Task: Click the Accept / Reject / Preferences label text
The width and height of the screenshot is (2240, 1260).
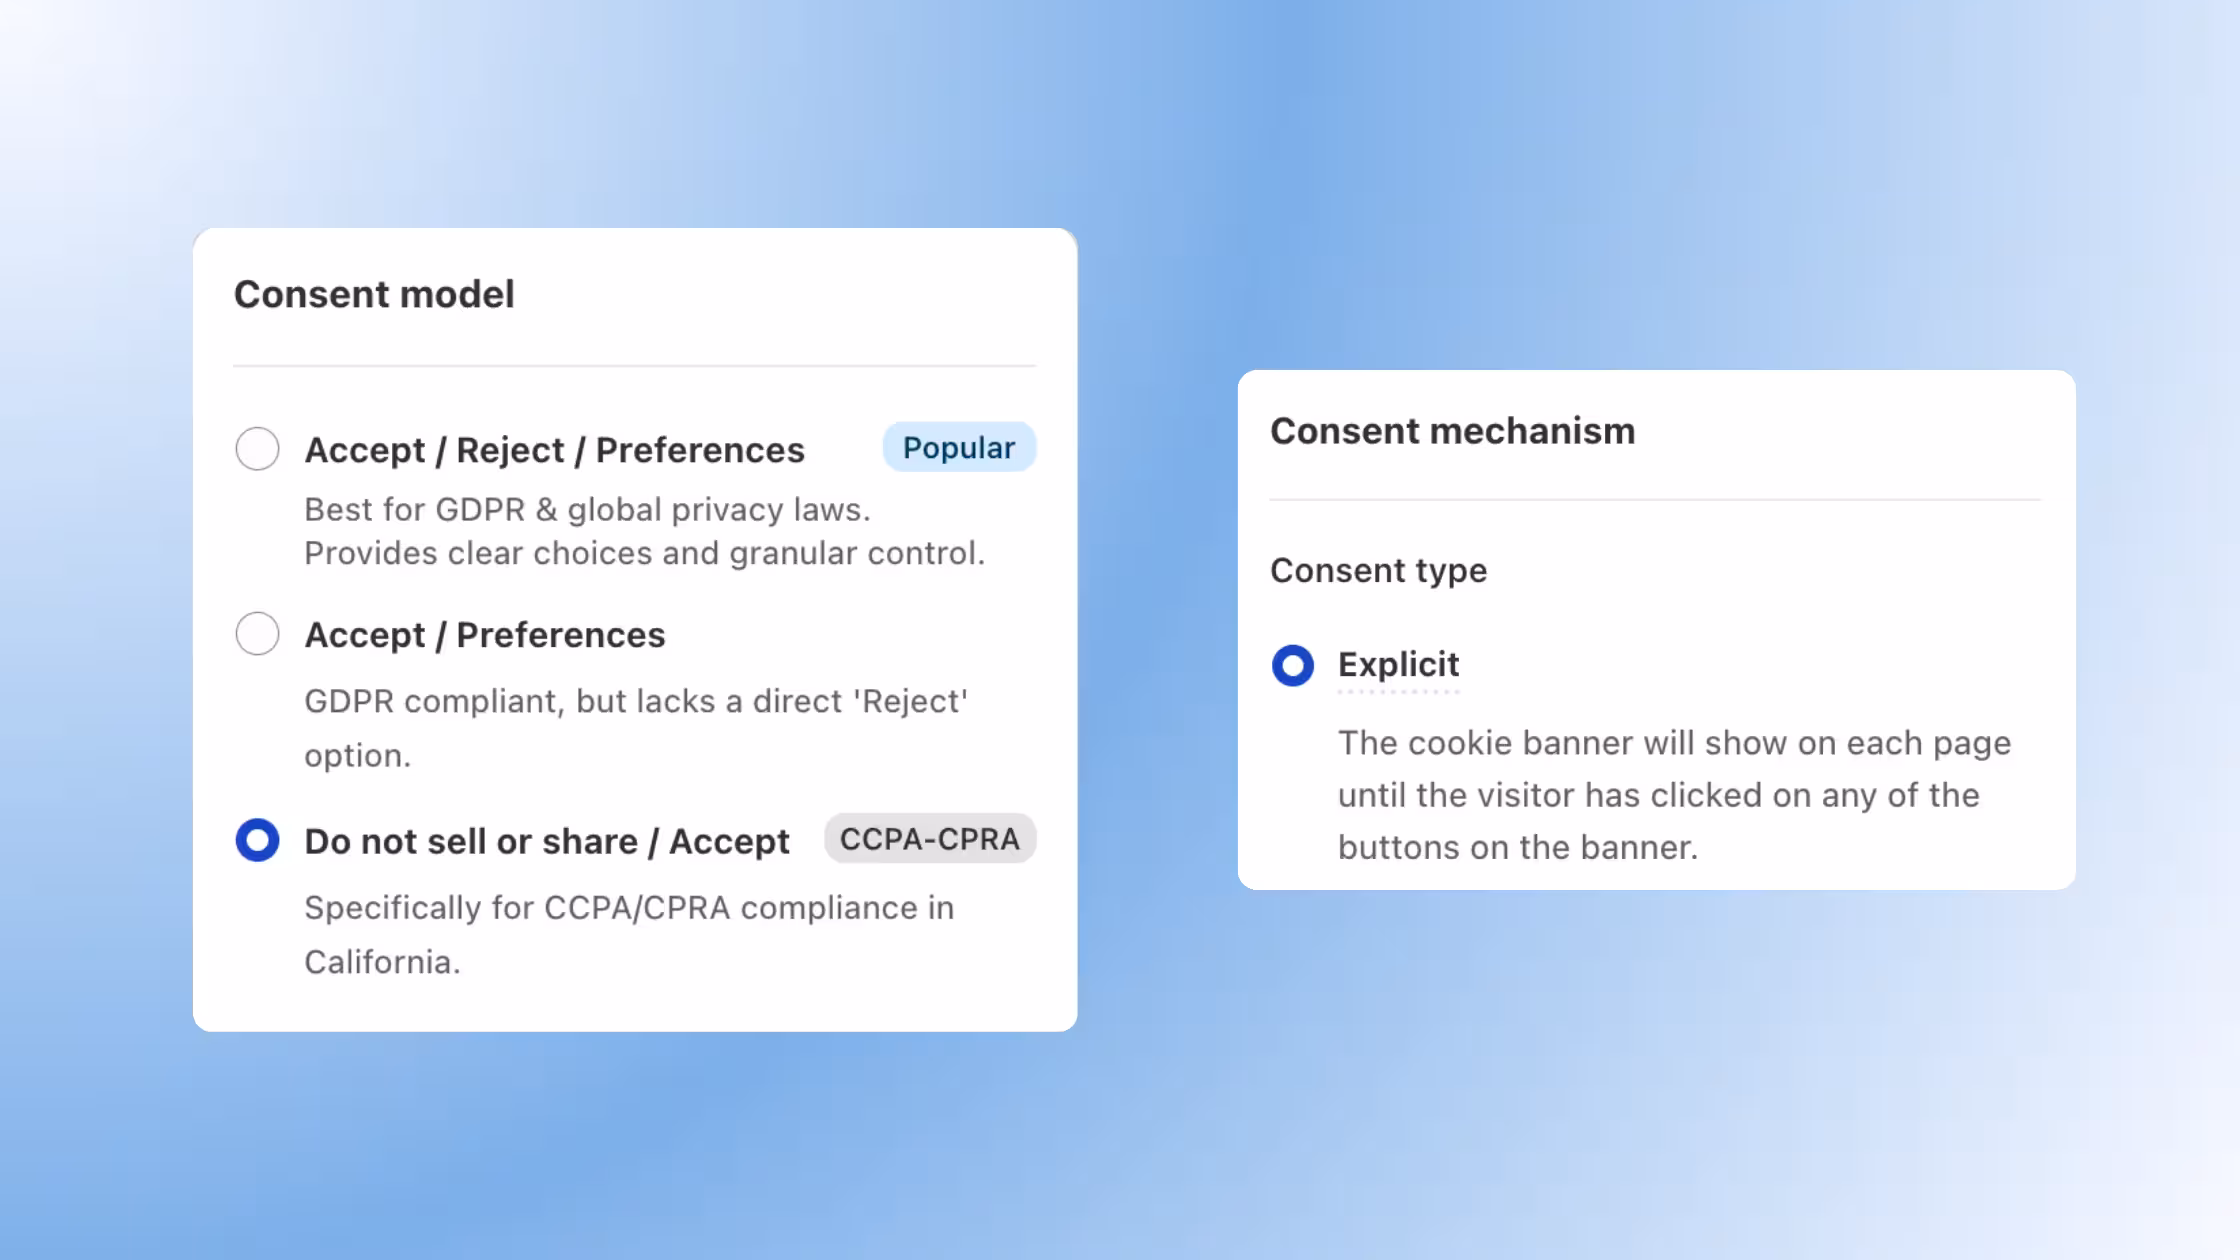Action: click(554, 450)
